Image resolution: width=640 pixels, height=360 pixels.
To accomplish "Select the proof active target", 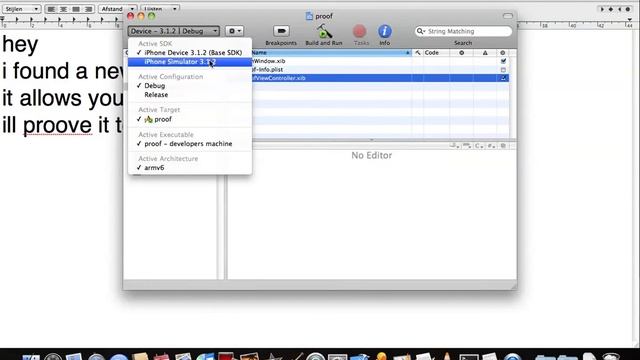I will 190,119.
